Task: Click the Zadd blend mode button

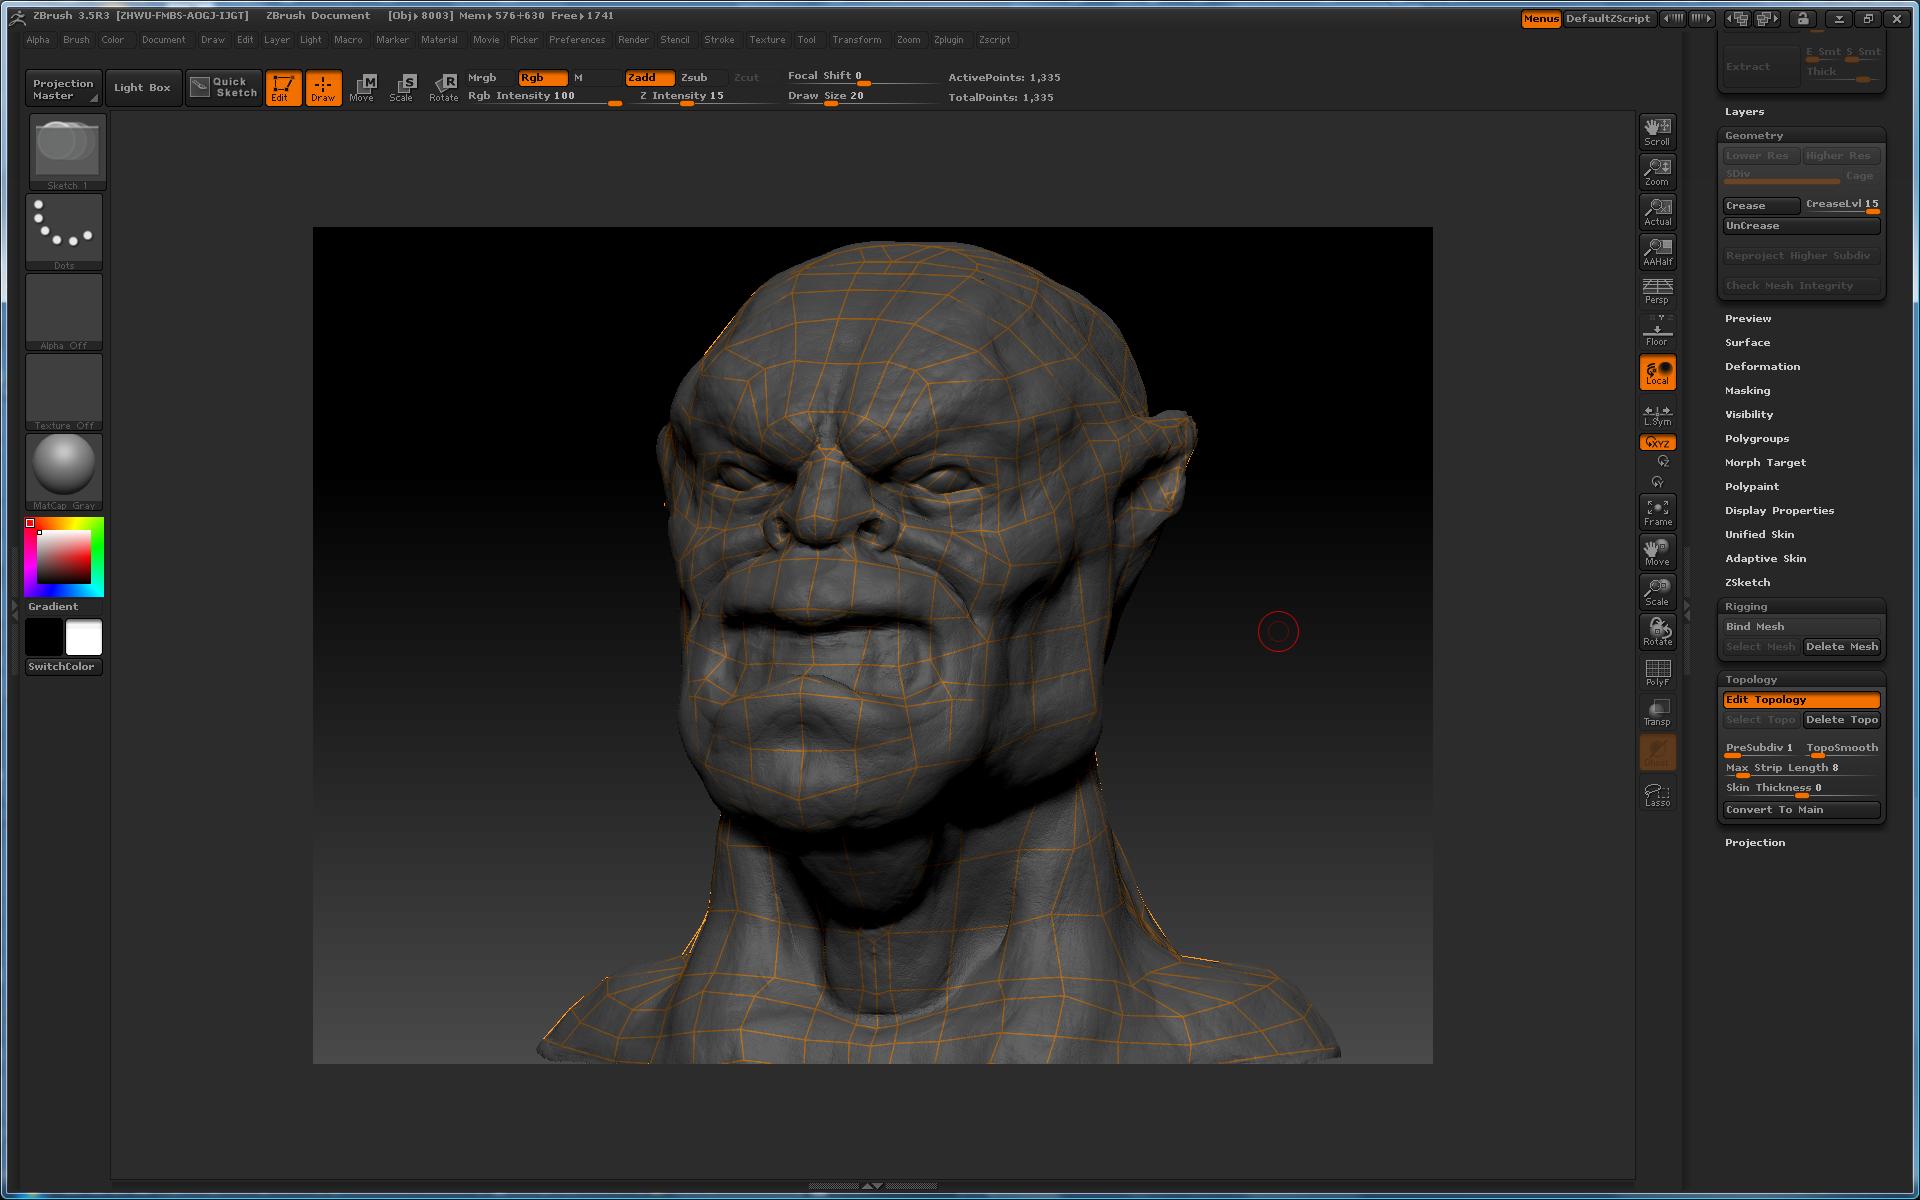Action: point(643,76)
